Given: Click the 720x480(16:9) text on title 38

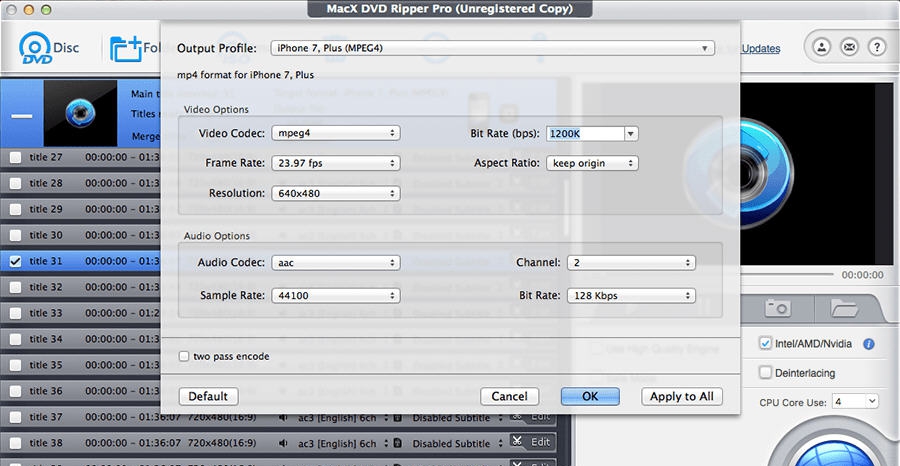Looking at the screenshot, I should pyautogui.click(x=222, y=444).
